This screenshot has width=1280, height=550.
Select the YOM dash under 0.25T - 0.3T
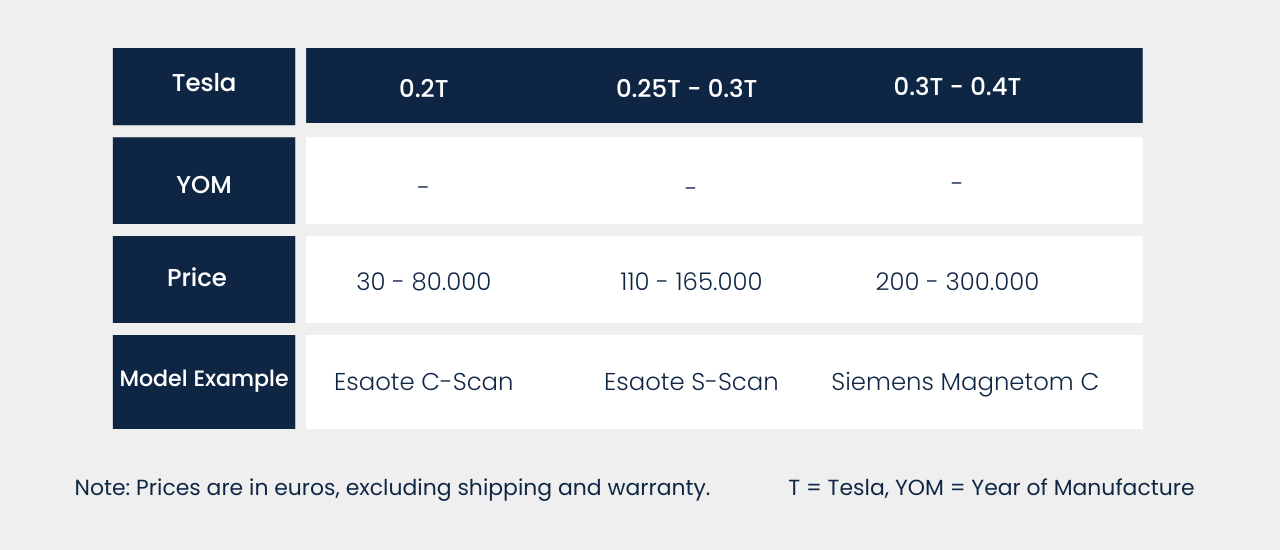pos(690,187)
